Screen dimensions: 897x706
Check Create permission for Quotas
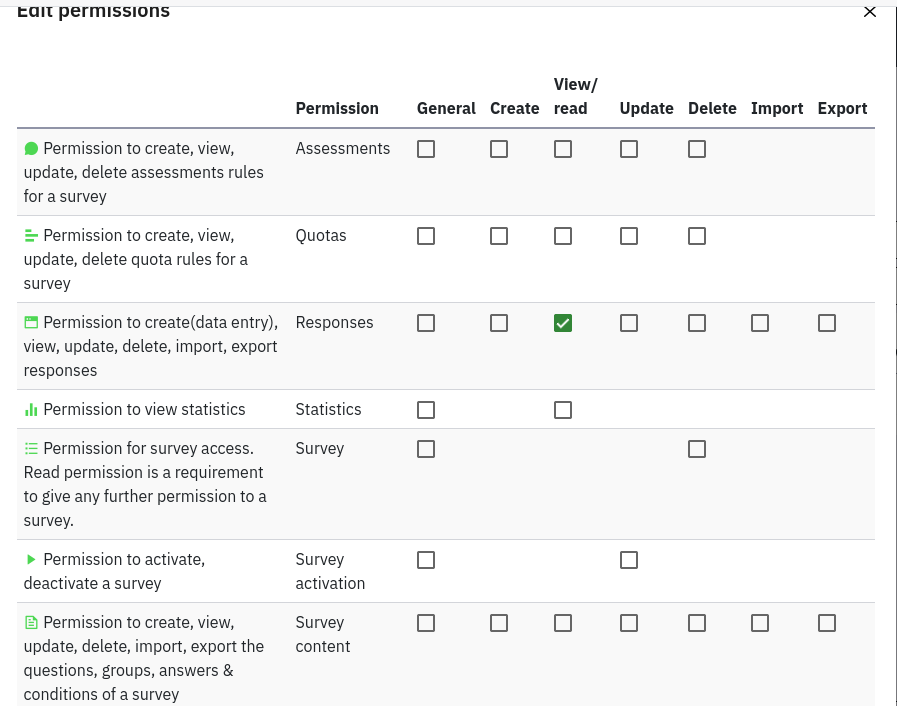click(x=499, y=236)
